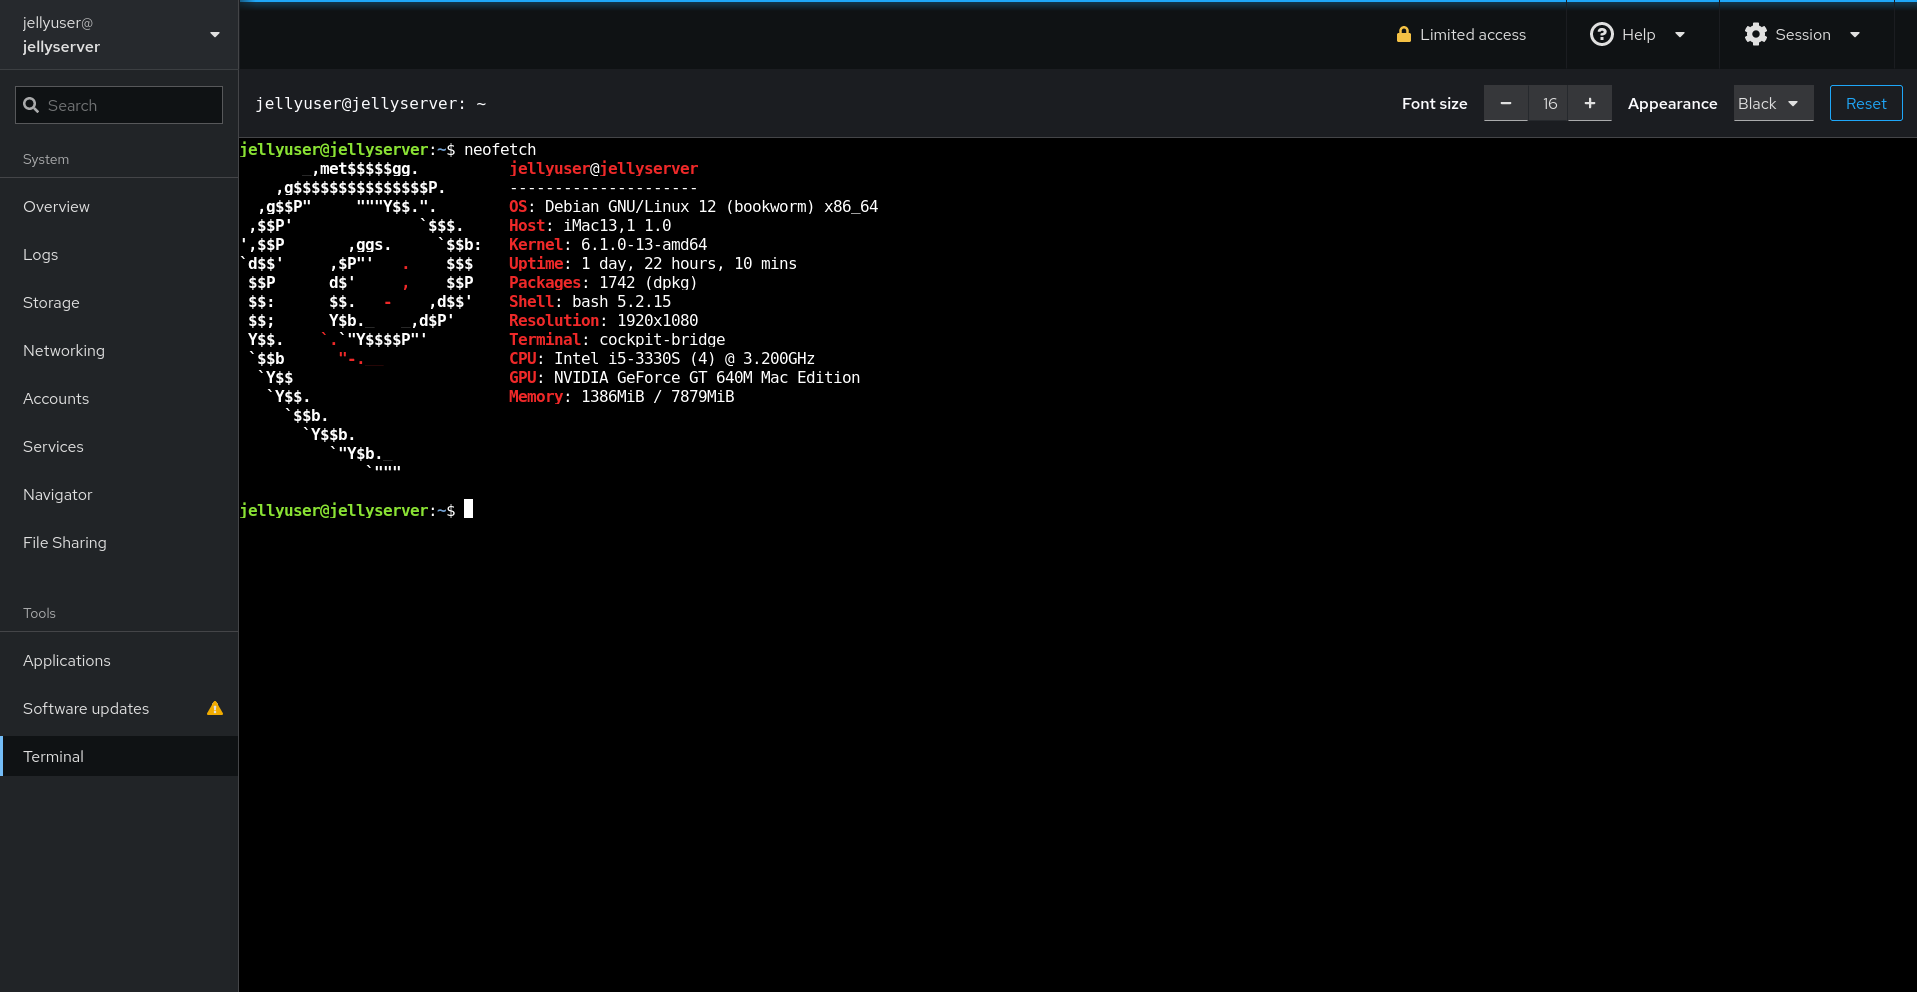This screenshot has width=1917, height=992.
Task: Click the Help question mark icon
Action: click(x=1601, y=34)
